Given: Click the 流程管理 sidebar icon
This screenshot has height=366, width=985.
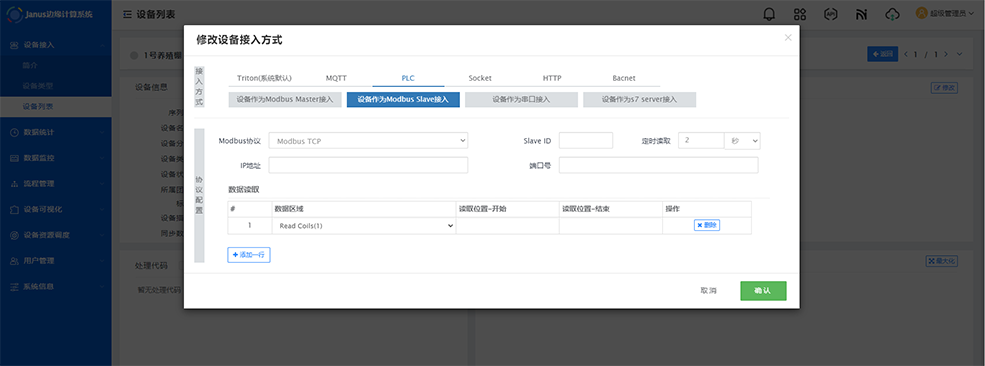Looking at the screenshot, I should tap(14, 184).
